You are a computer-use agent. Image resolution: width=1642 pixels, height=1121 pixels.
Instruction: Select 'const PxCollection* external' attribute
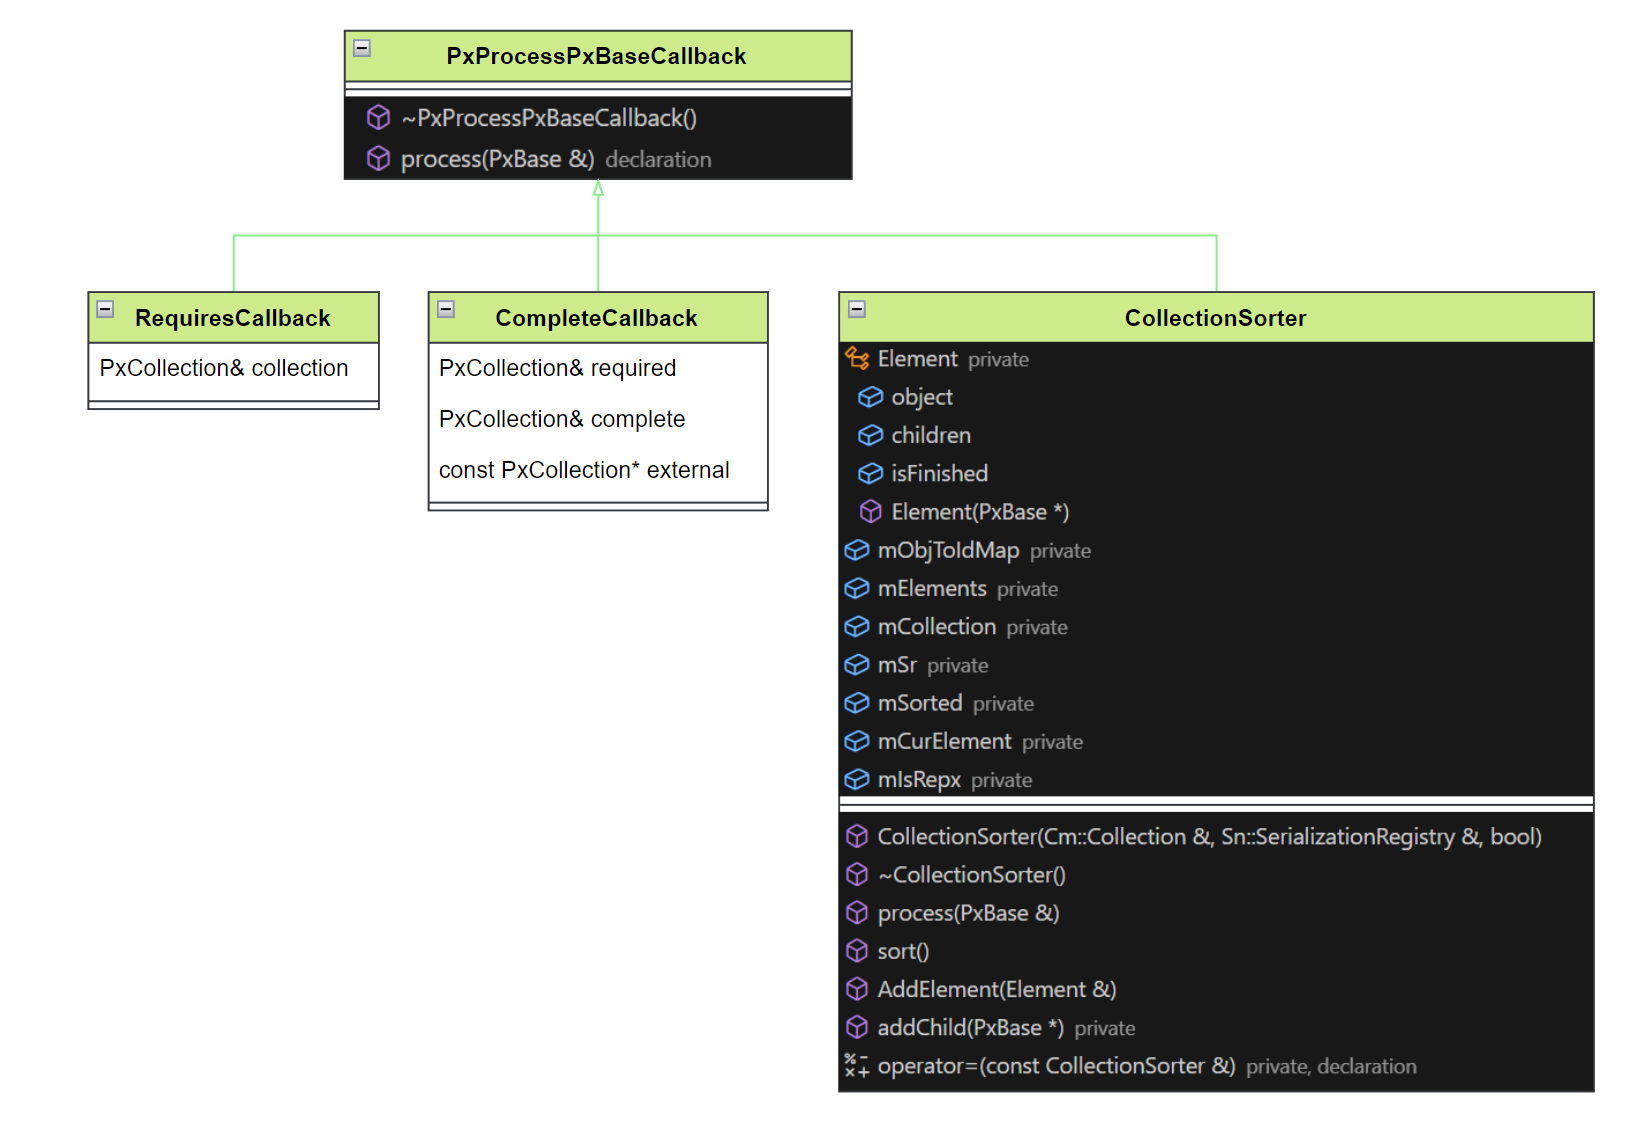(584, 470)
